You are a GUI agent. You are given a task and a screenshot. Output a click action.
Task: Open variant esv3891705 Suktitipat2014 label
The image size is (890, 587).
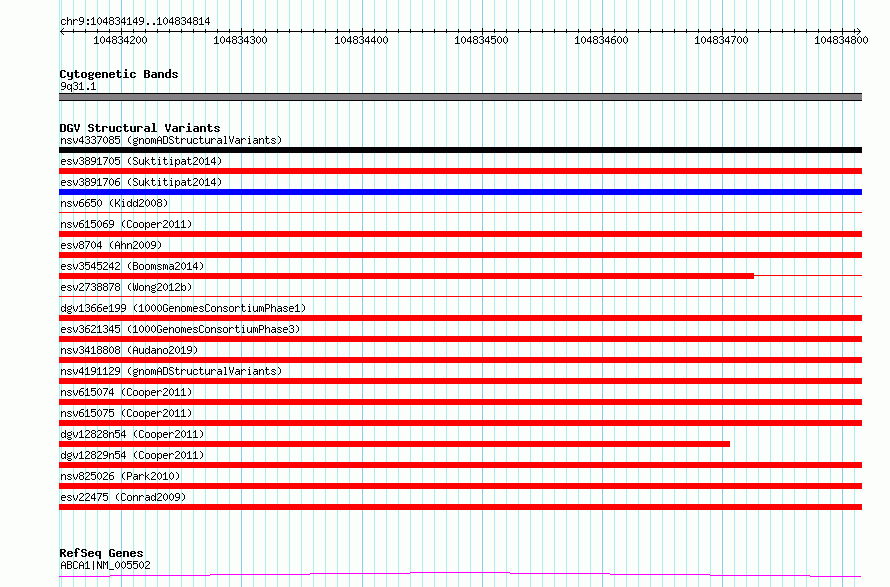[141, 161]
